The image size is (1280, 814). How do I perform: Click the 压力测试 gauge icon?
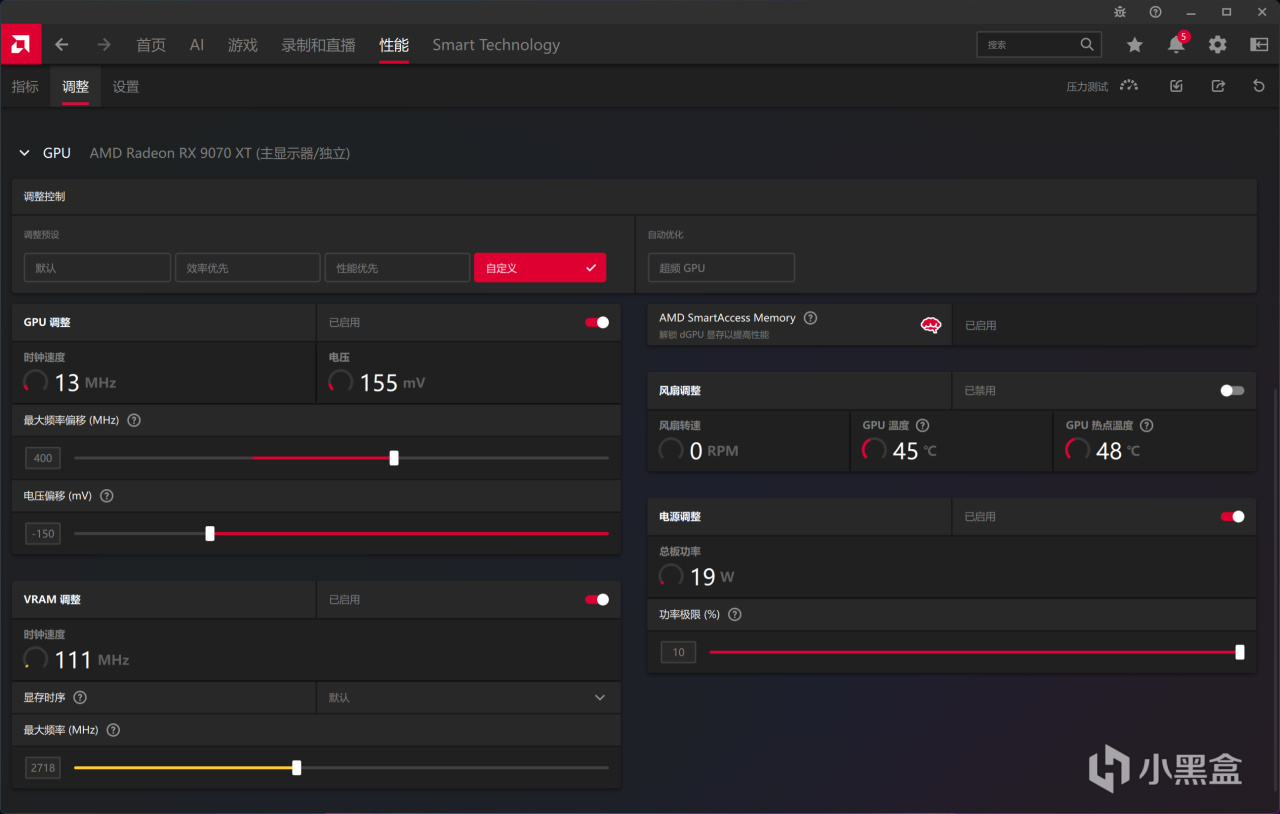1129,86
